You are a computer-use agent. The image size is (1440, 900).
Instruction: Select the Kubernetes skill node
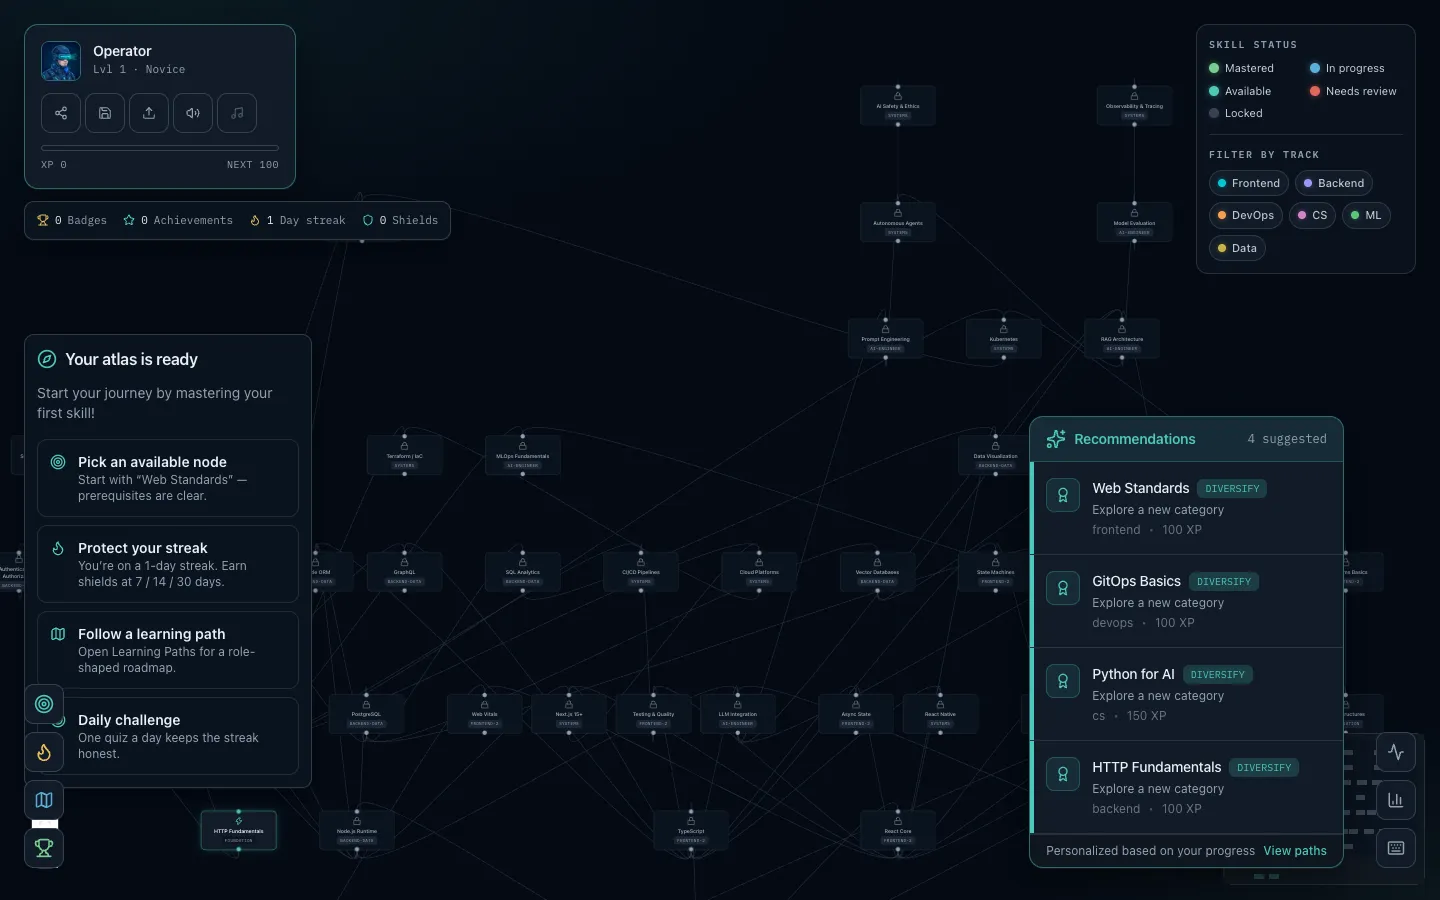tap(1004, 339)
